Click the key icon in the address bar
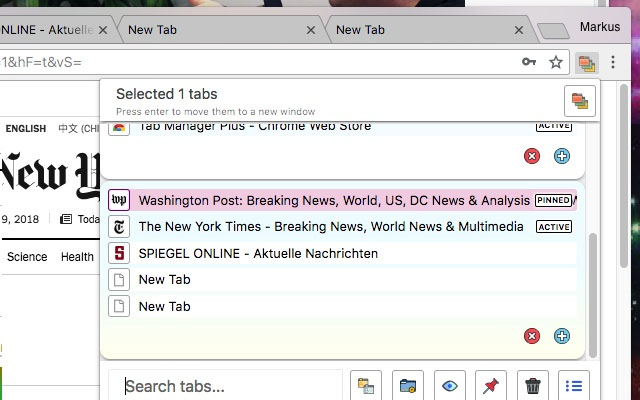This screenshot has width=640, height=400. [x=529, y=63]
